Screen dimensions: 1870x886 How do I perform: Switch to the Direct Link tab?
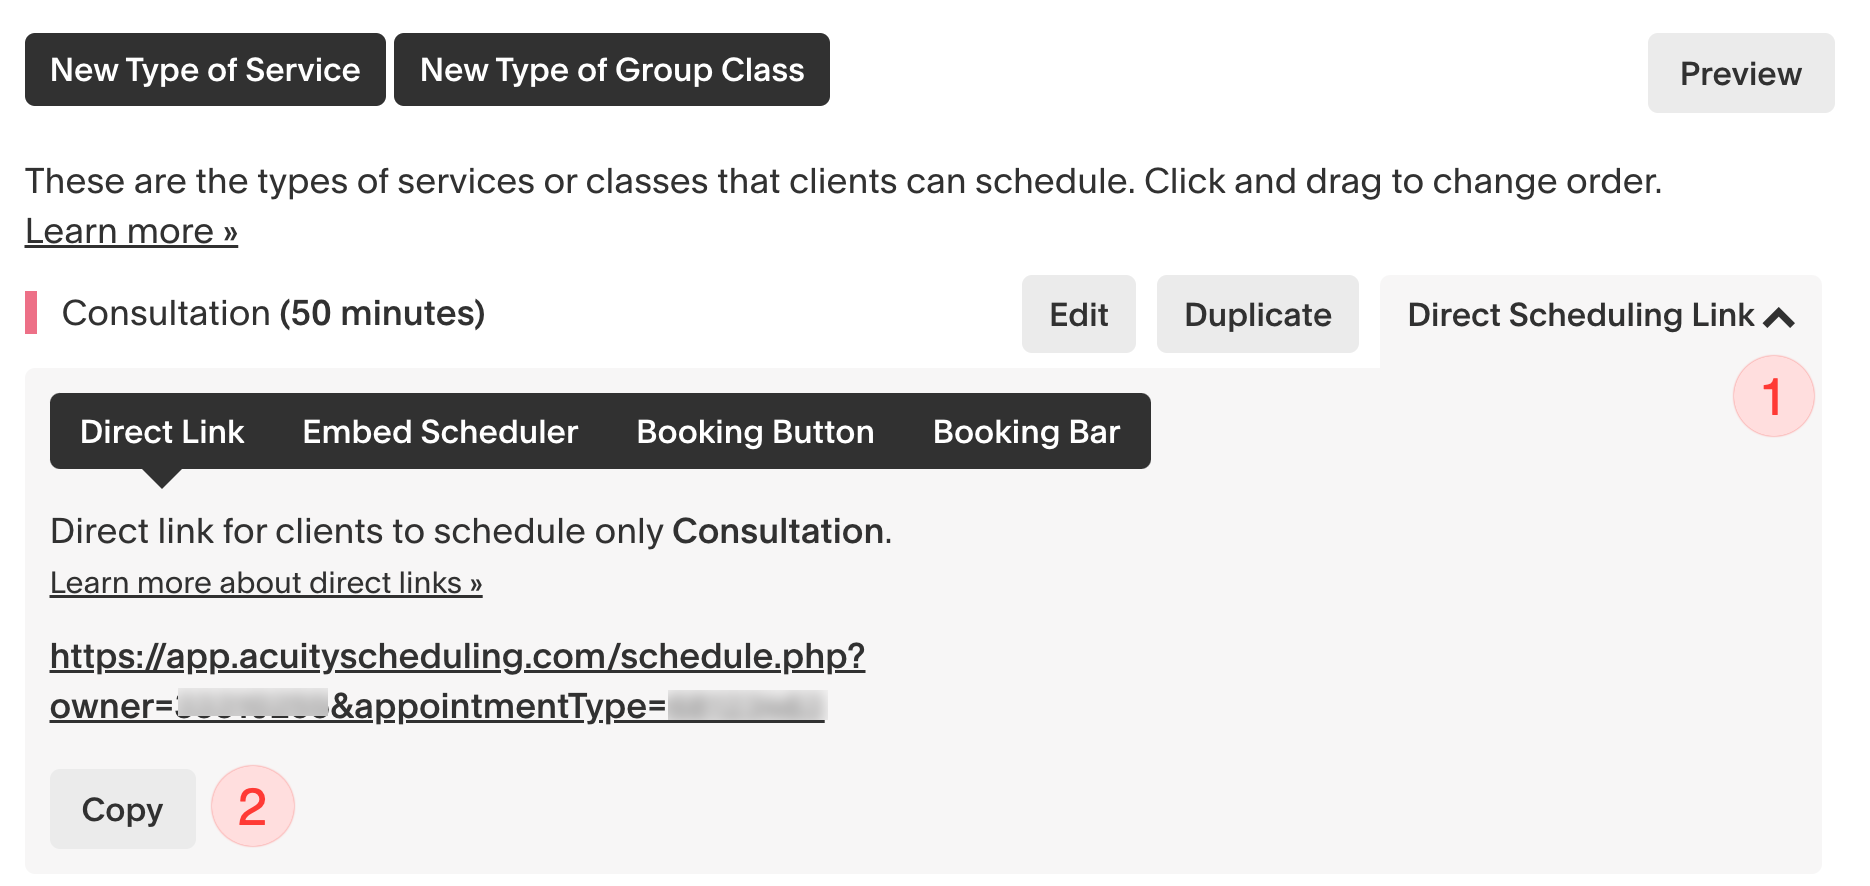click(162, 432)
